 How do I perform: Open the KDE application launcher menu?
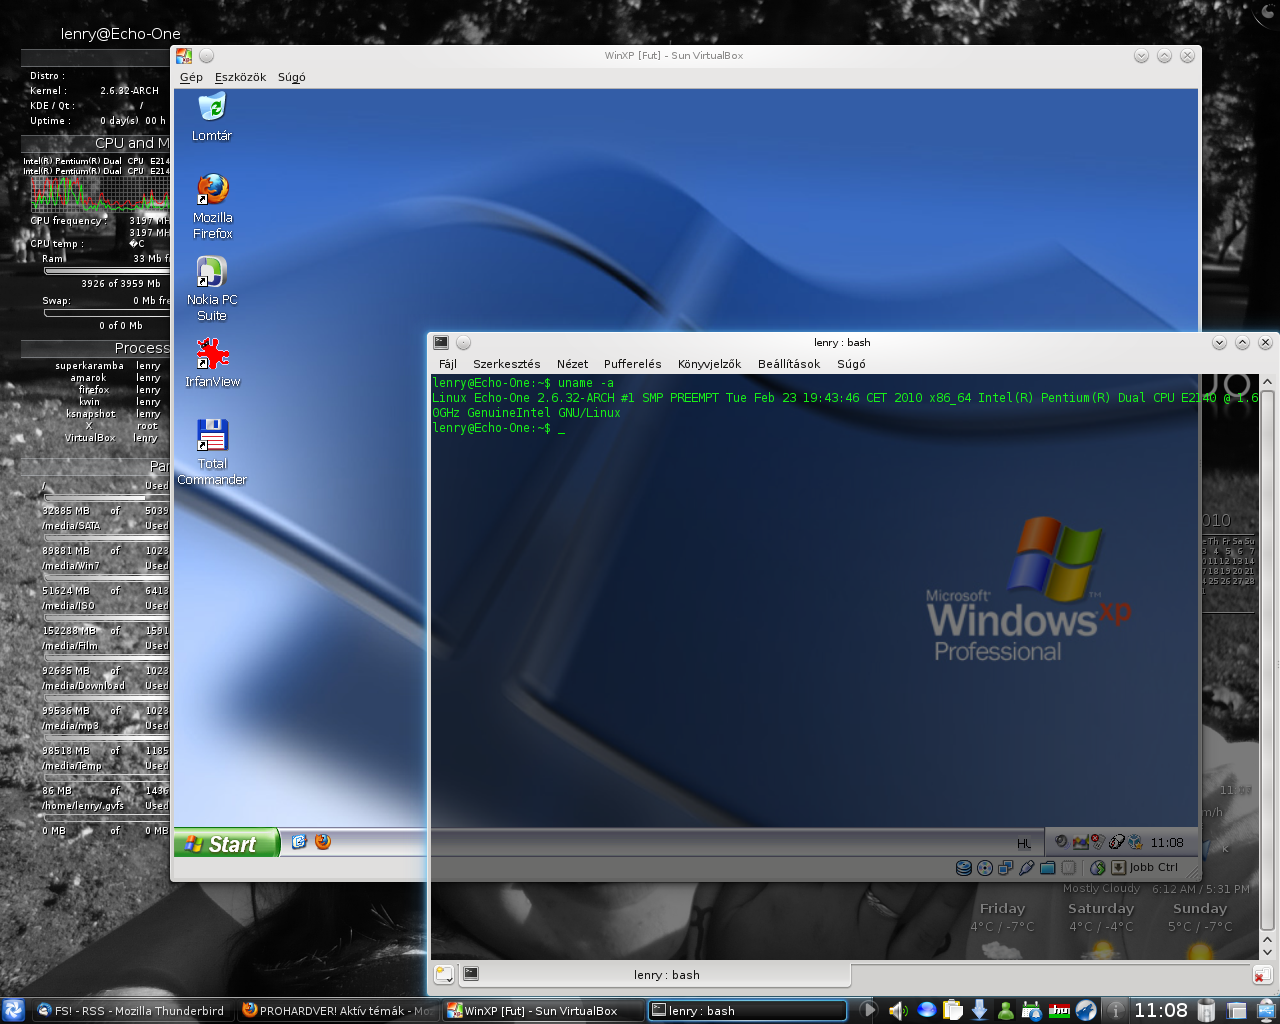(13, 1010)
